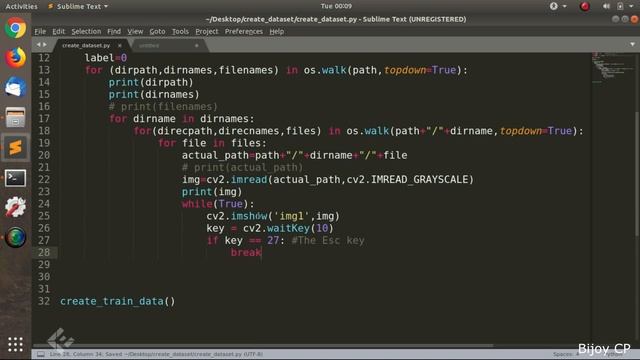Click the red recording indicator in top bar

point(585,6)
